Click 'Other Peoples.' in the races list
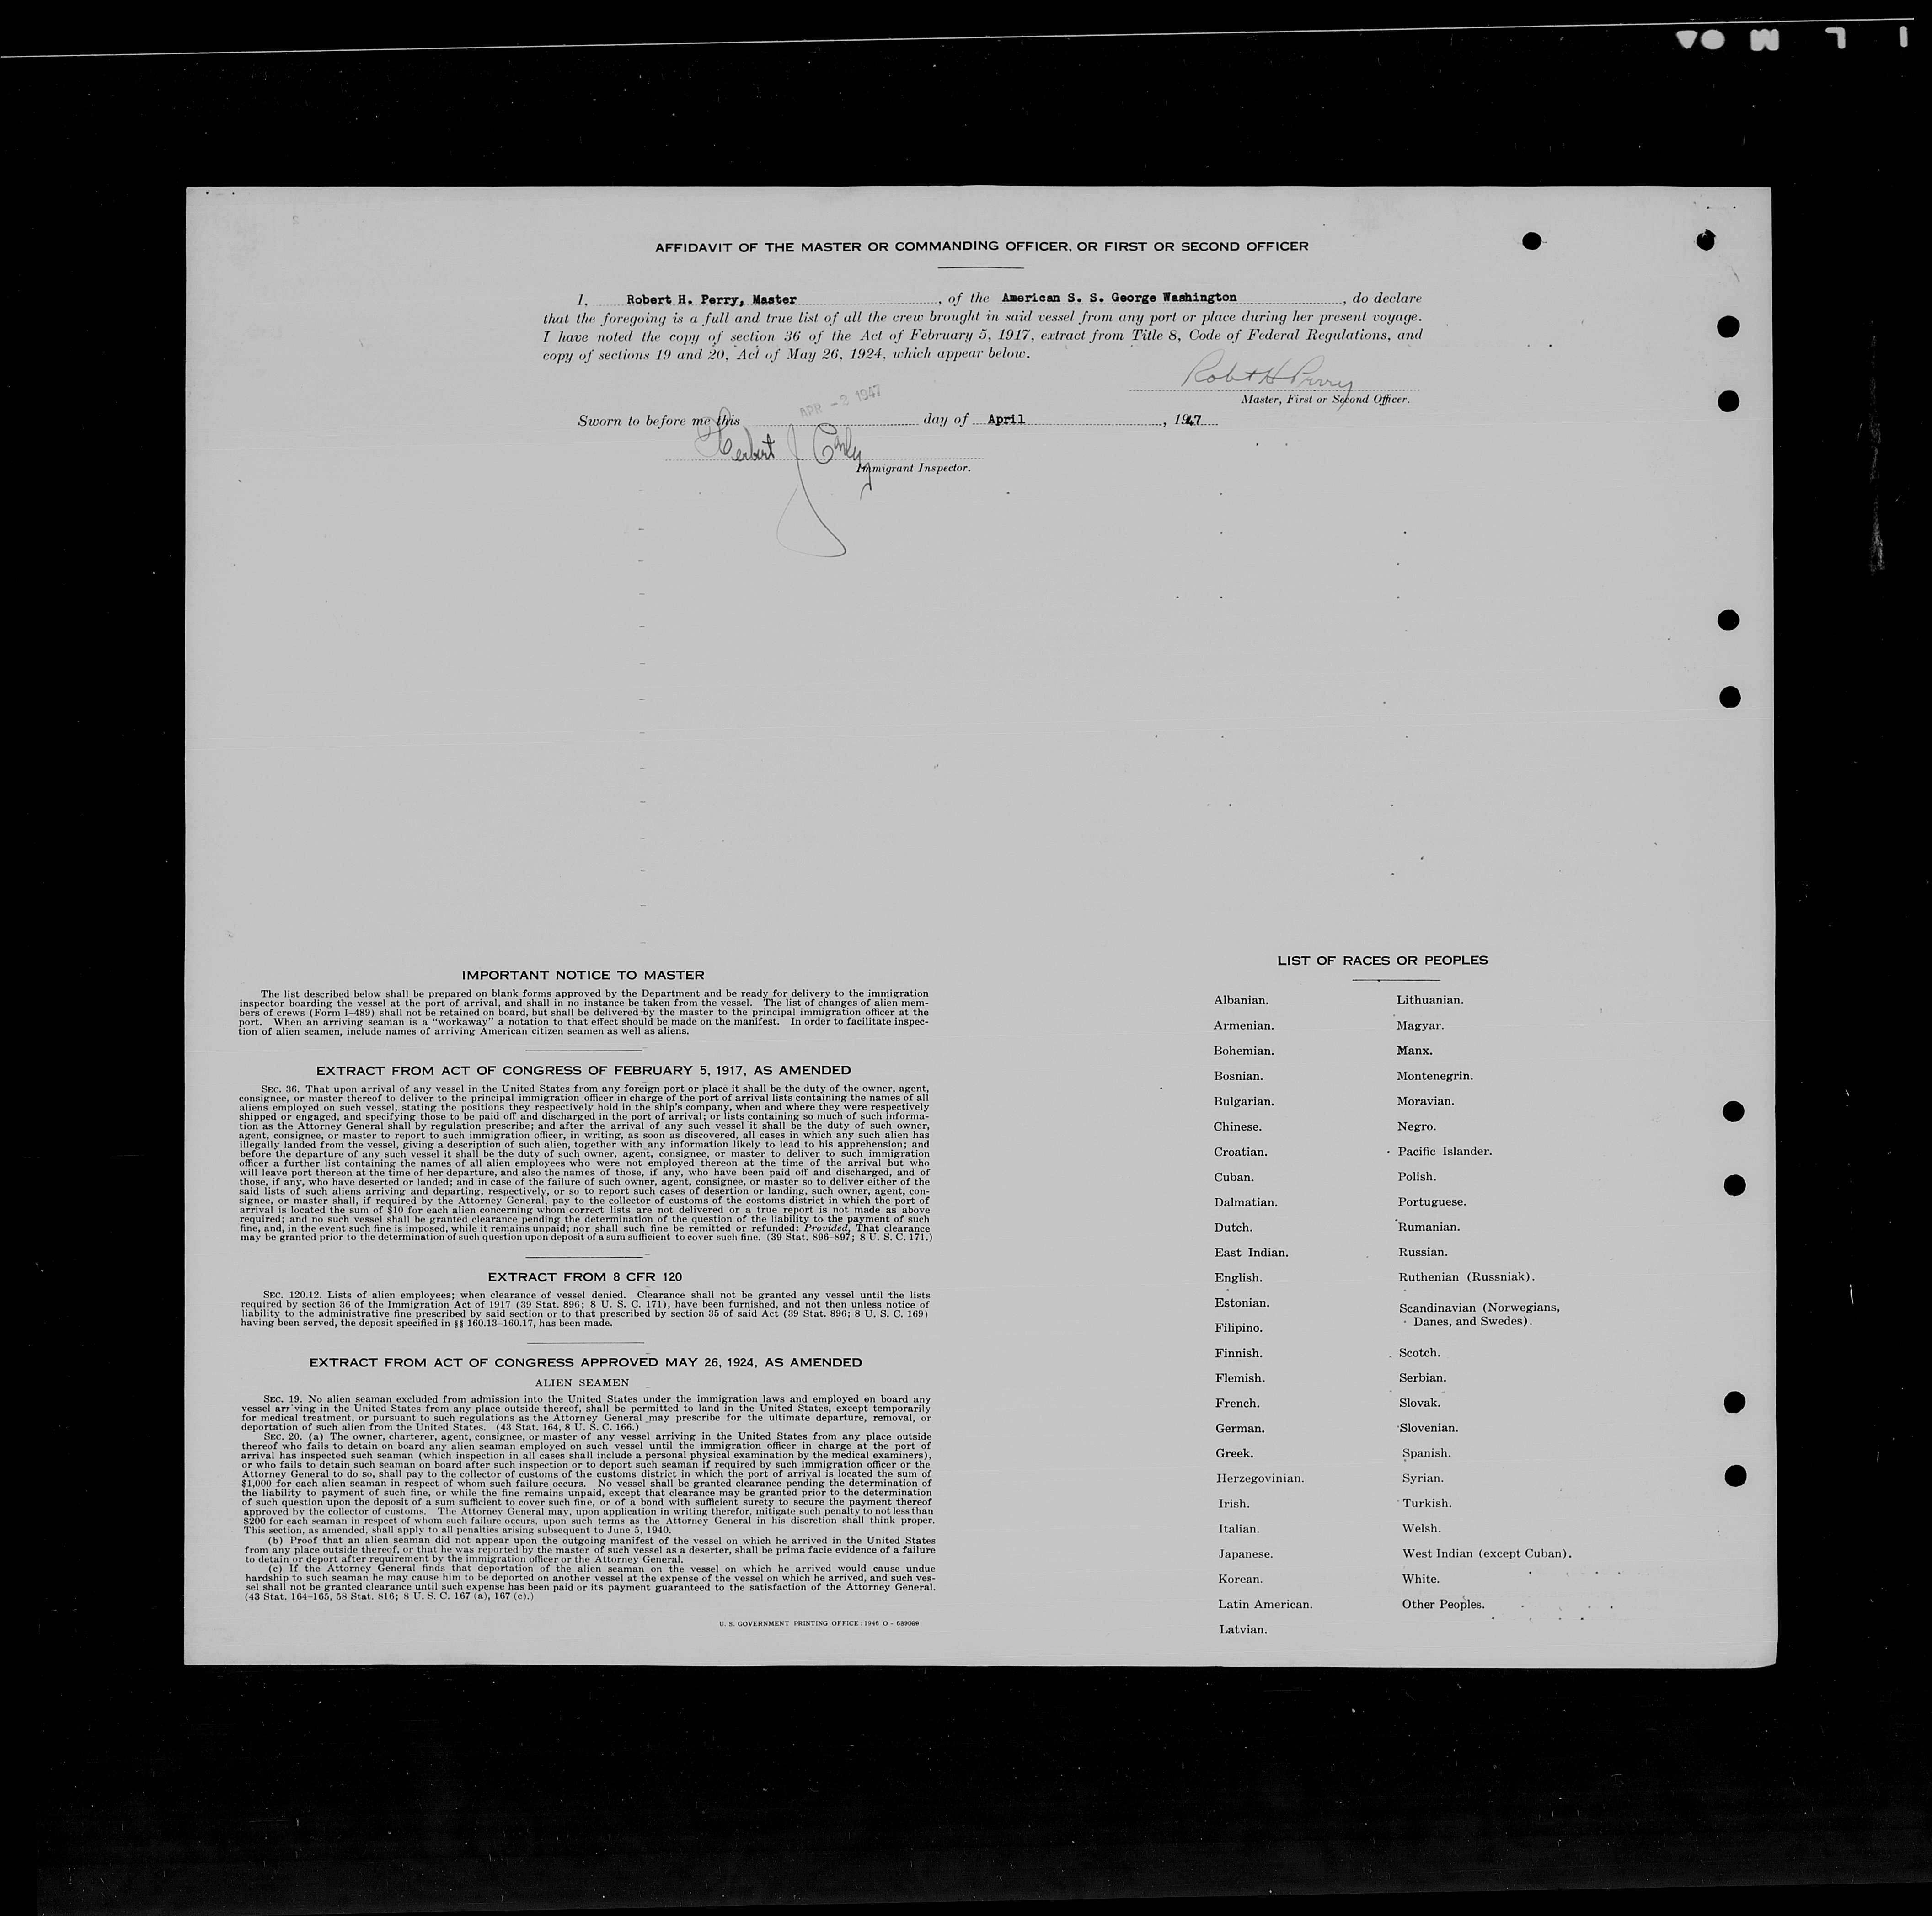 [1443, 1604]
